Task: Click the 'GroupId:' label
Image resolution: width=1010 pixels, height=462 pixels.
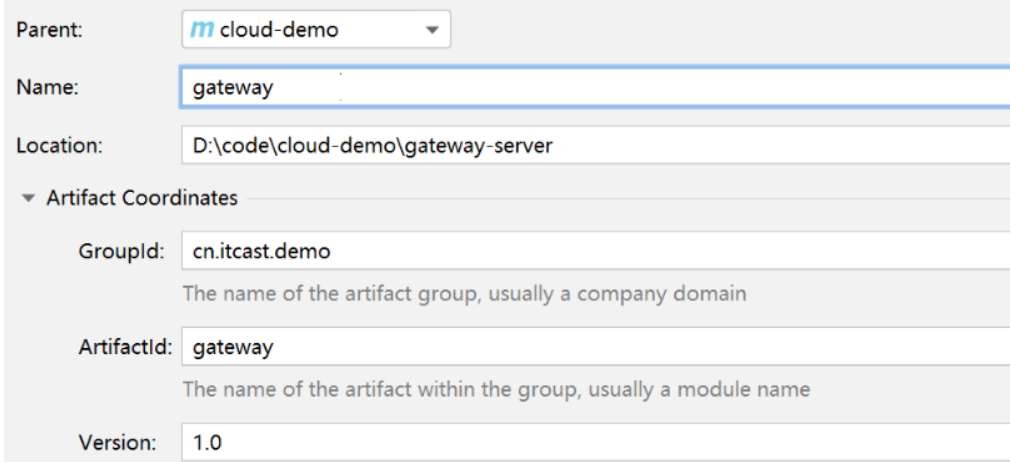Action: [x=122, y=252]
